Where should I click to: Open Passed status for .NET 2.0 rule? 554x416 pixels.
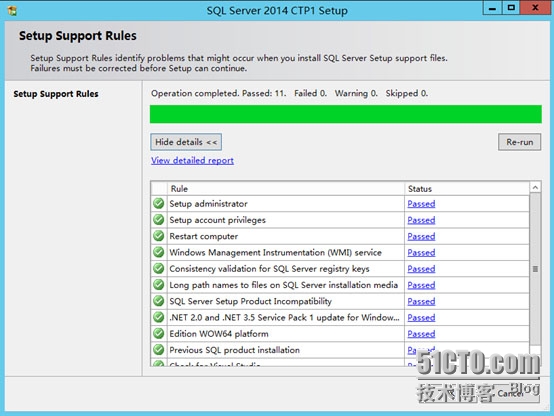point(421,318)
